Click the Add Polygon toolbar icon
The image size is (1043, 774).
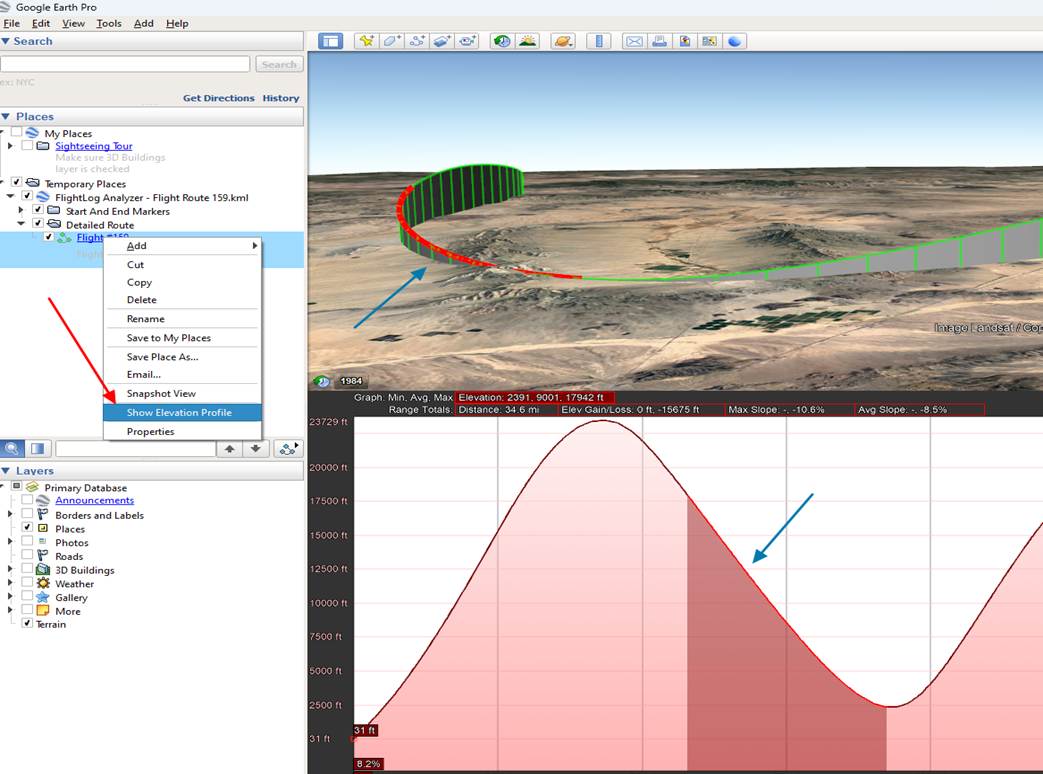391,41
